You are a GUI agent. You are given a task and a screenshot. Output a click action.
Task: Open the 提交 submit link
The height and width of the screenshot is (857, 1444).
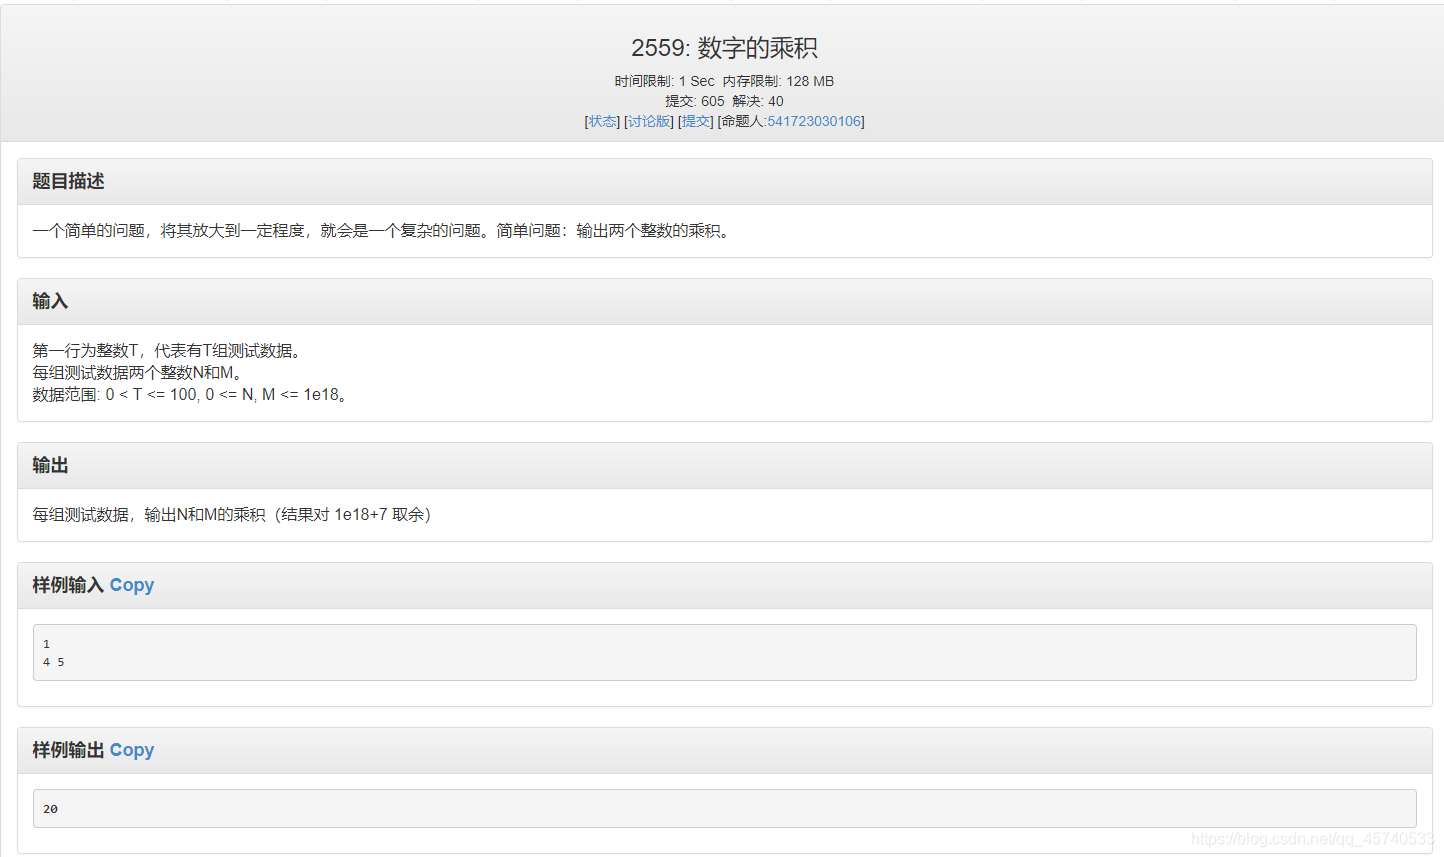[x=696, y=121]
